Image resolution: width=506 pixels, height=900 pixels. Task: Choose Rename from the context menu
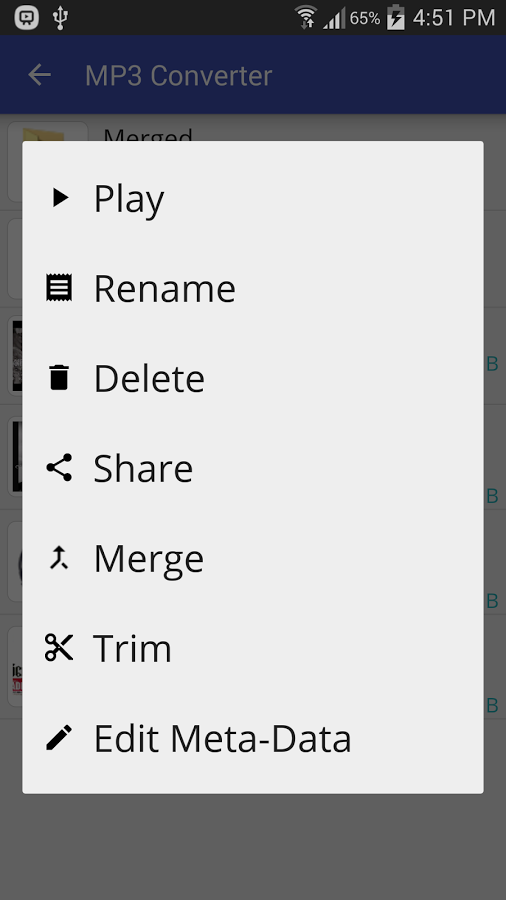253,288
